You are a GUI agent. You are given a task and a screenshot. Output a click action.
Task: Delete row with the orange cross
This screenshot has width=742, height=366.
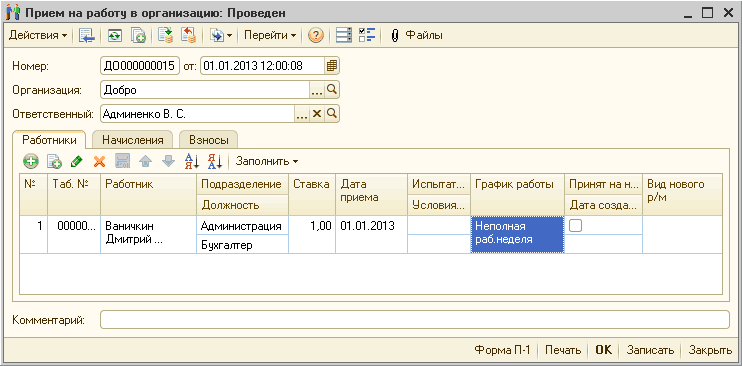tap(99, 161)
